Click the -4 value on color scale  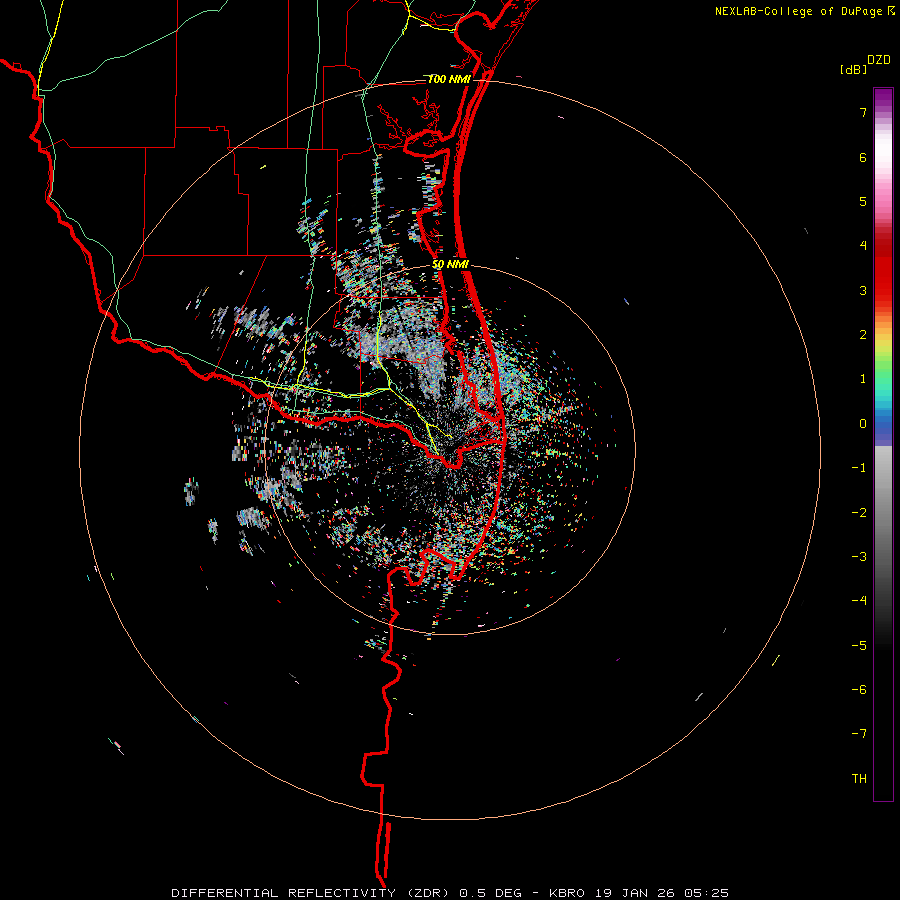(x=859, y=601)
